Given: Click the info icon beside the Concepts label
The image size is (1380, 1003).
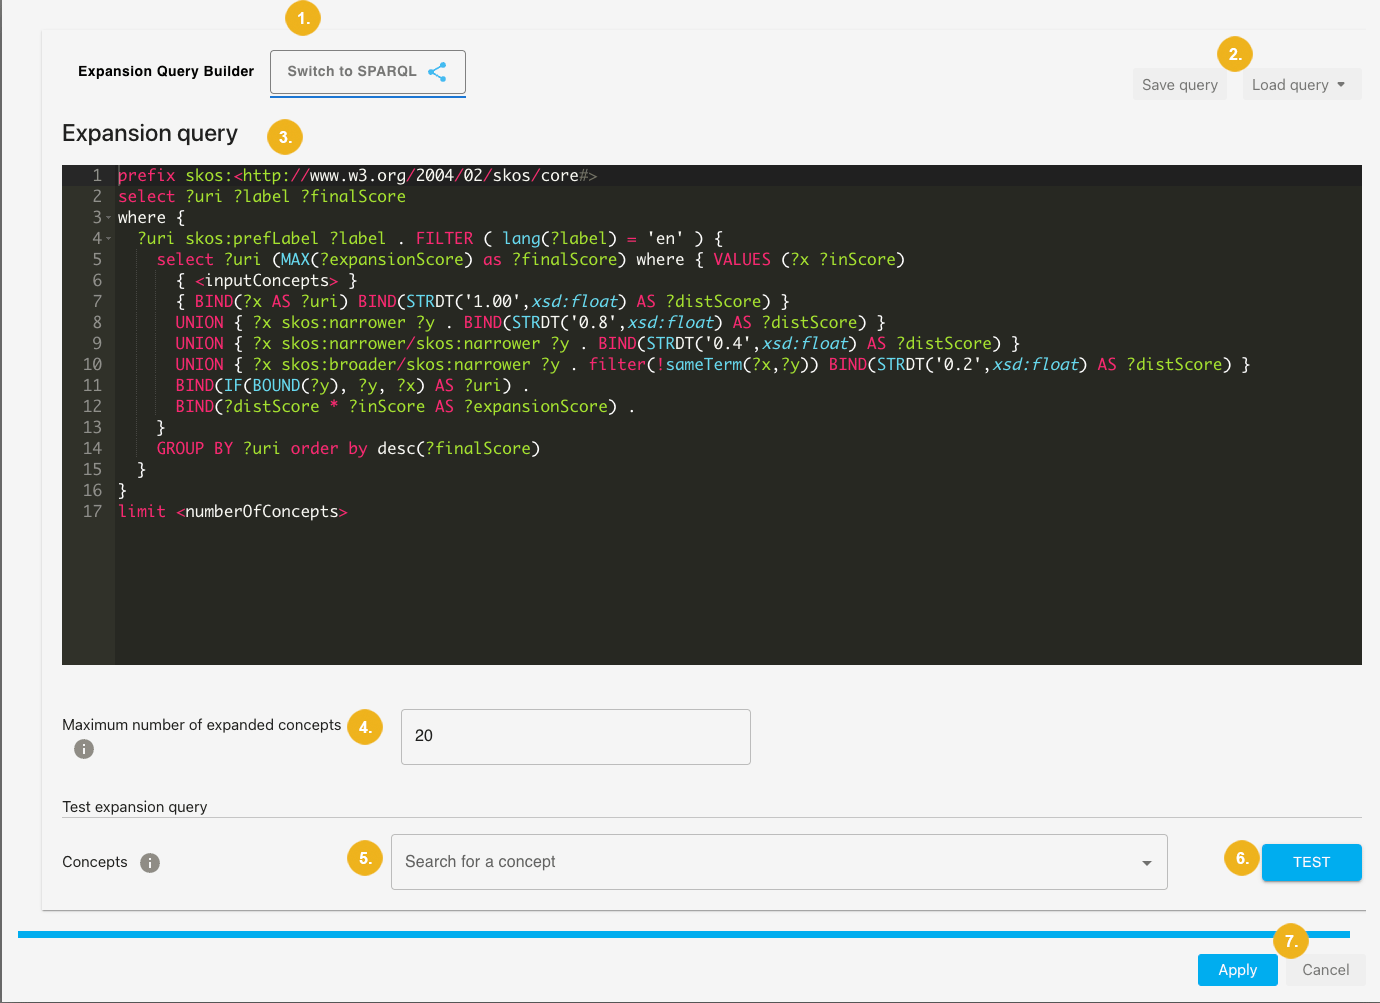Looking at the screenshot, I should (x=149, y=862).
